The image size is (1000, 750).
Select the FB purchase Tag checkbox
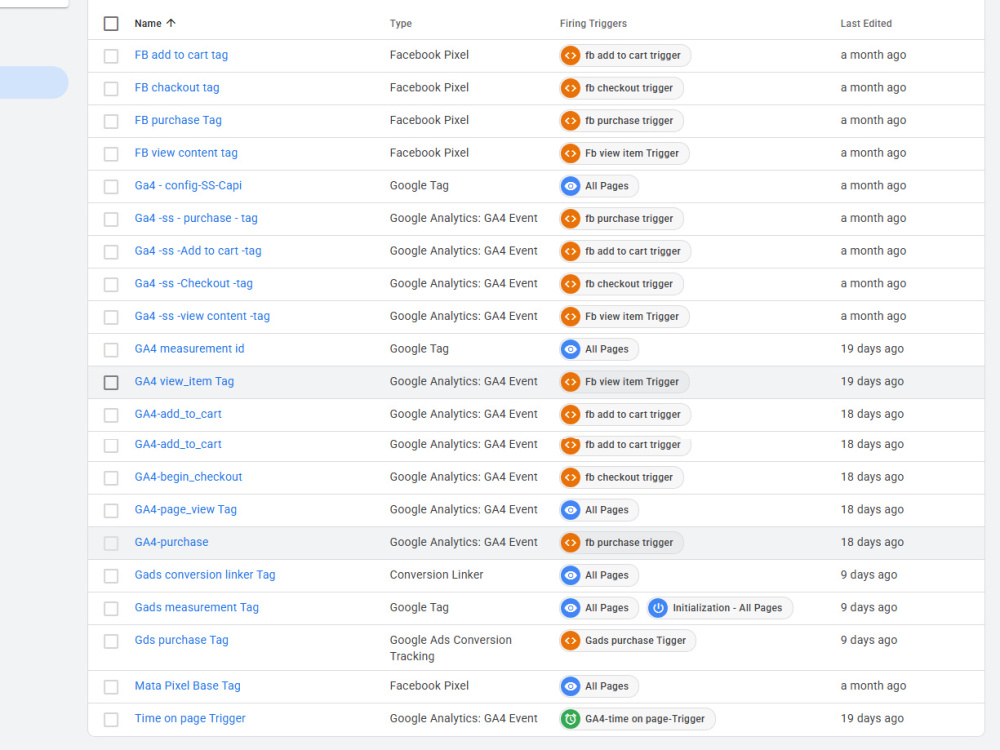tap(111, 121)
